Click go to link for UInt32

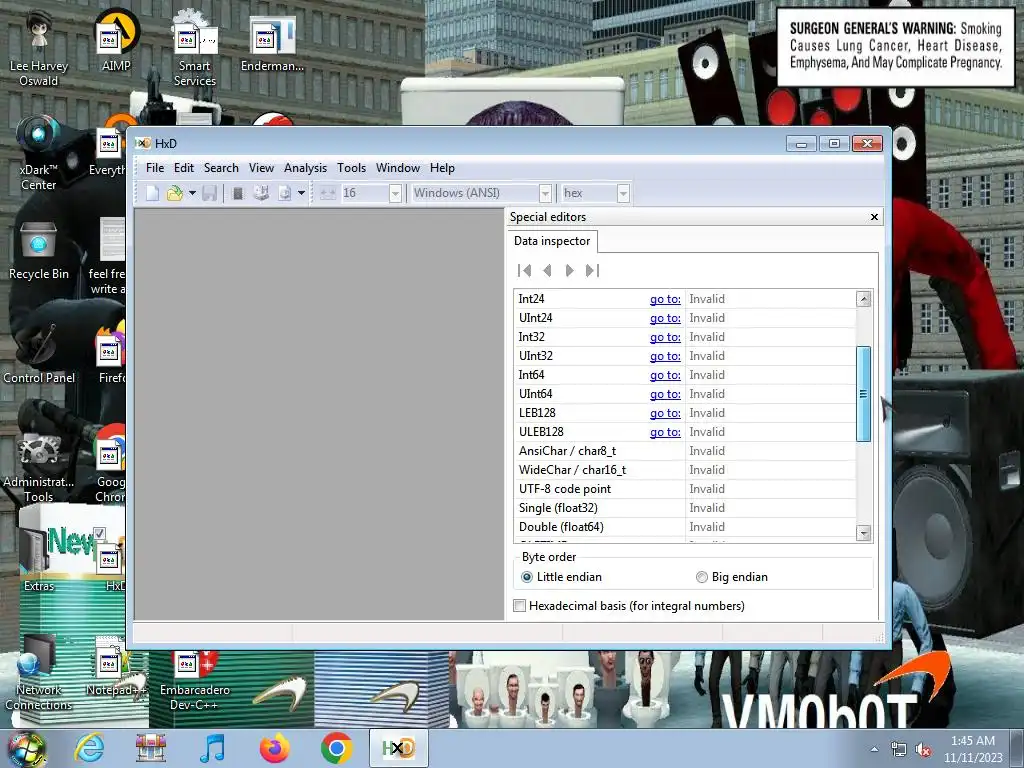(665, 356)
